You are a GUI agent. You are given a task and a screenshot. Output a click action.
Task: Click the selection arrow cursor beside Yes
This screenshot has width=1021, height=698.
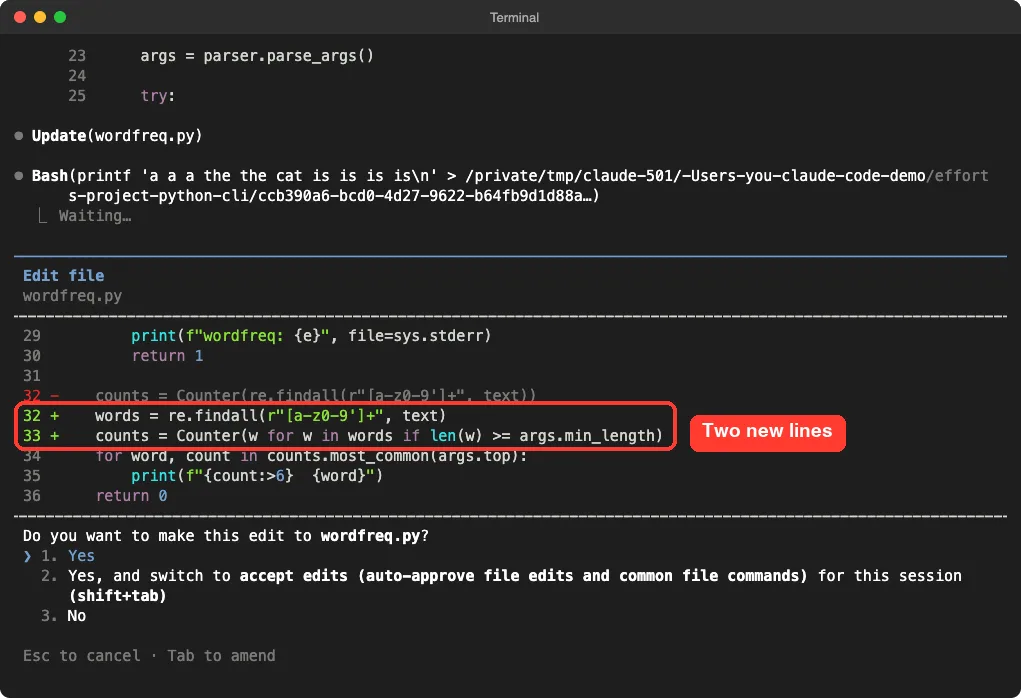pos(27,557)
